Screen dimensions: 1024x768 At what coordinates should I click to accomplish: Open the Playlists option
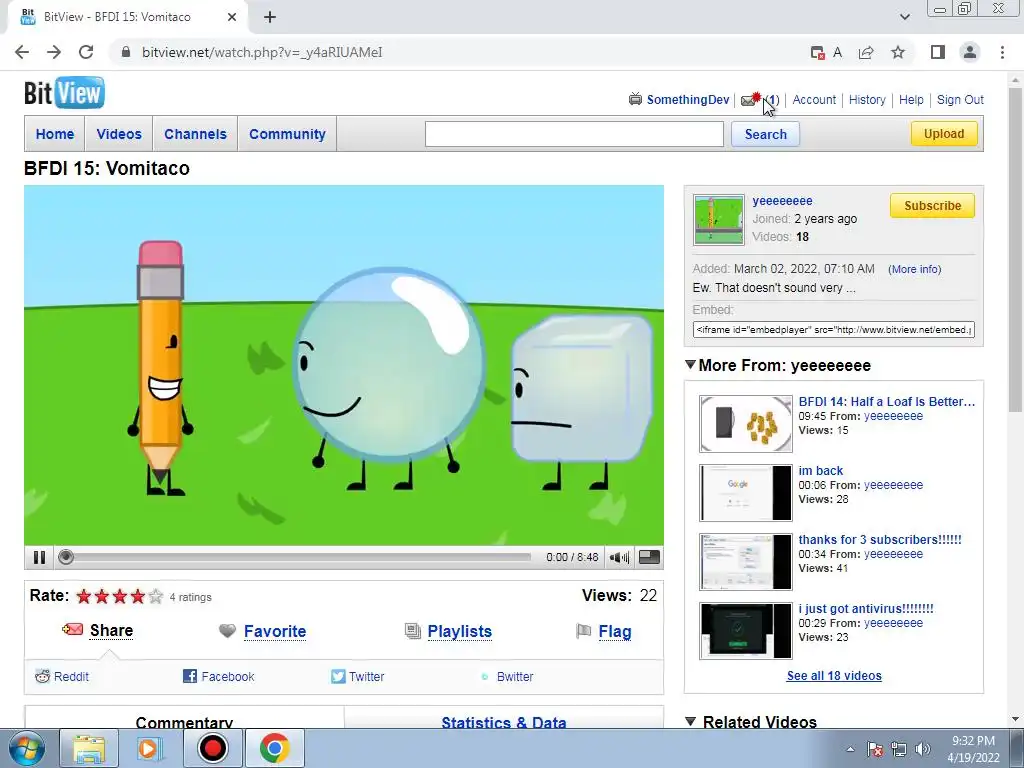click(x=460, y=632)
